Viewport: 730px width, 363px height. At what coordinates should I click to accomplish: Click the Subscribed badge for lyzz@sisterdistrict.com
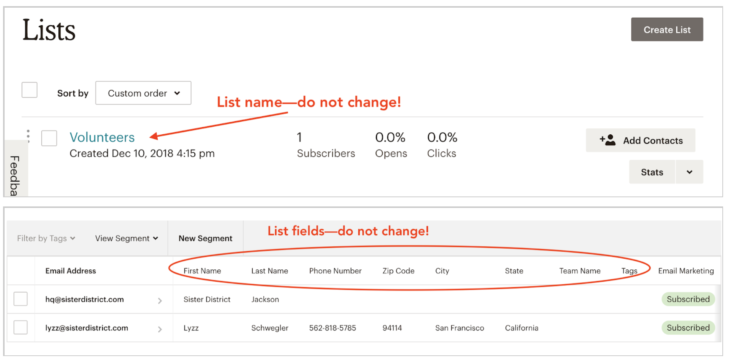point(688,328)
